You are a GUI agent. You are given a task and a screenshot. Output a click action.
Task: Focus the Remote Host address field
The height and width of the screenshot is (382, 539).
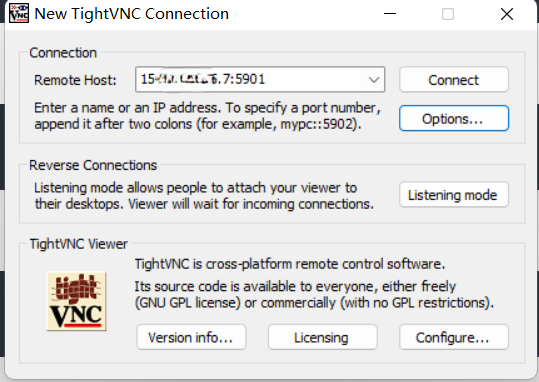(x=260, y=79)
